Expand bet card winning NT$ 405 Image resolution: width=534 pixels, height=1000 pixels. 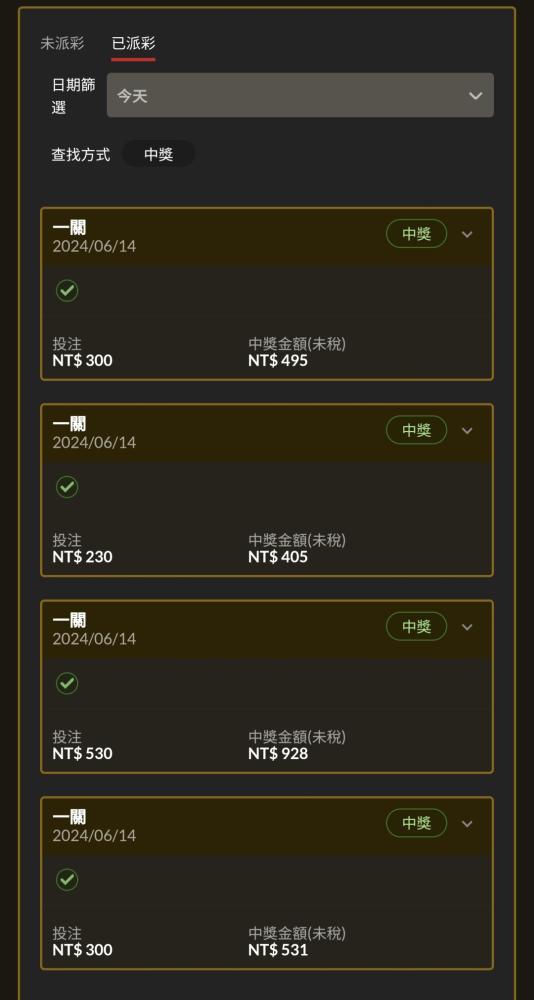pyautogui.click(x=467, y=430)
